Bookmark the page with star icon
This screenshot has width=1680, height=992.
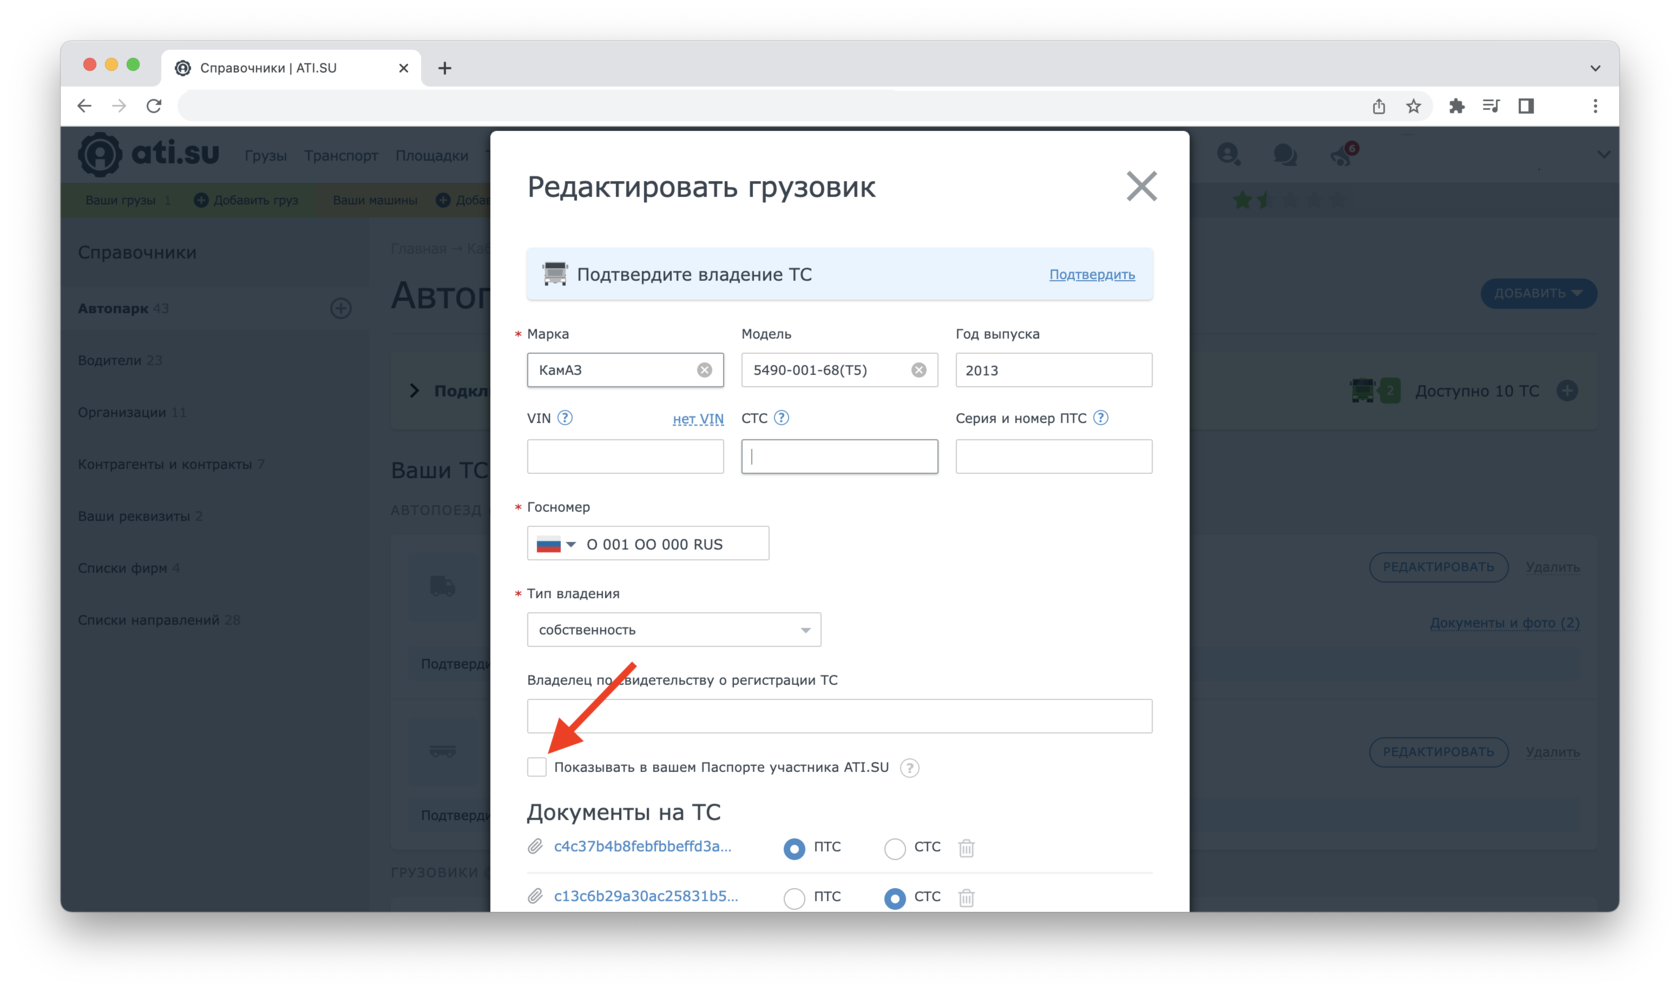coord(1413,106)
